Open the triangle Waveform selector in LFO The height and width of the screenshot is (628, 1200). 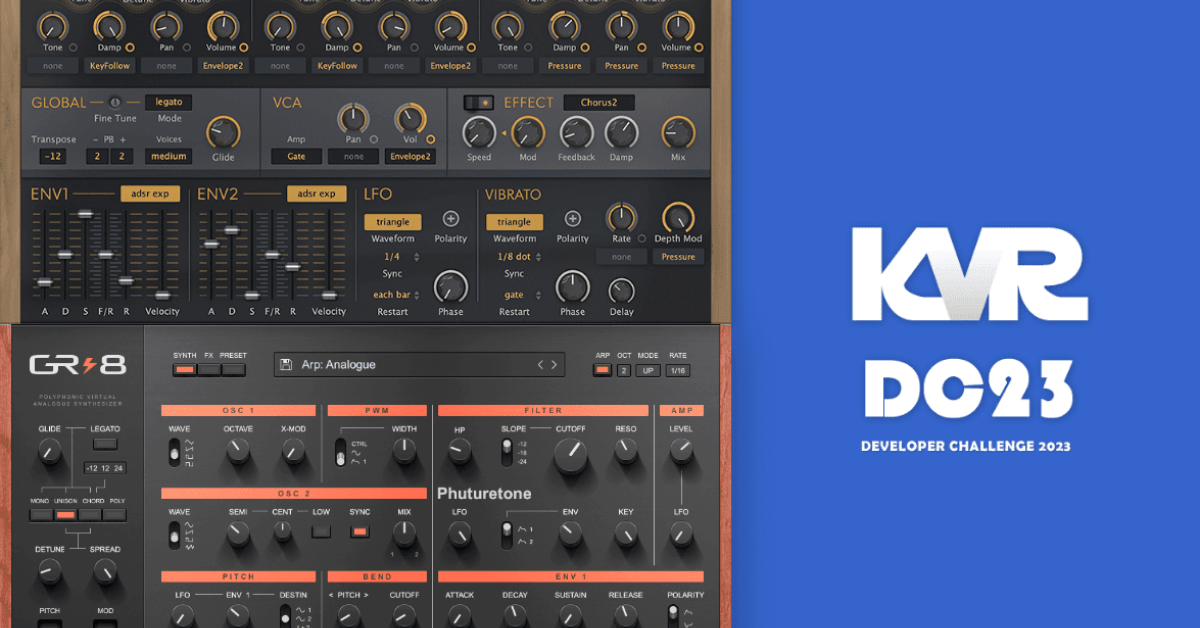[x=392, y=222]
